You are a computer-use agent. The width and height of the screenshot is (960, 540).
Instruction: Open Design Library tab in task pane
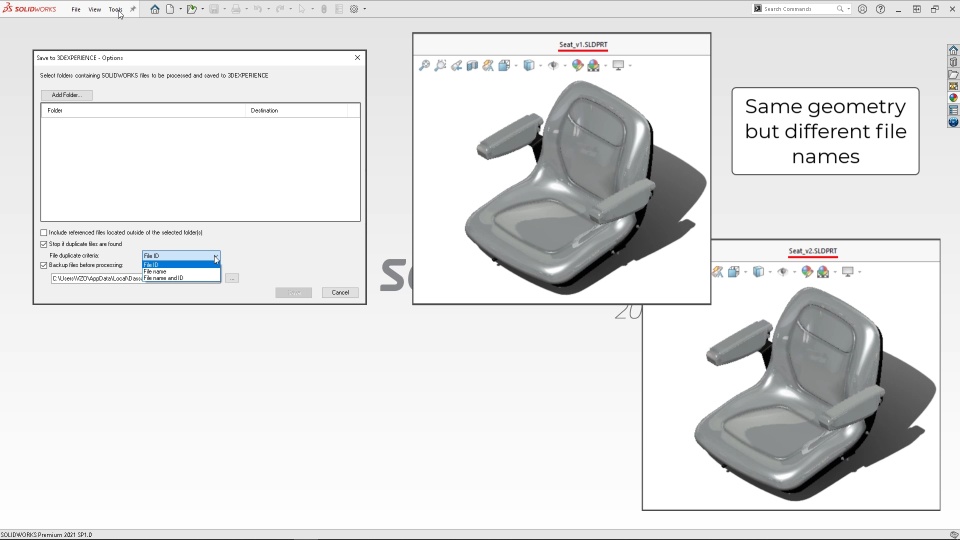pos(953,62)
